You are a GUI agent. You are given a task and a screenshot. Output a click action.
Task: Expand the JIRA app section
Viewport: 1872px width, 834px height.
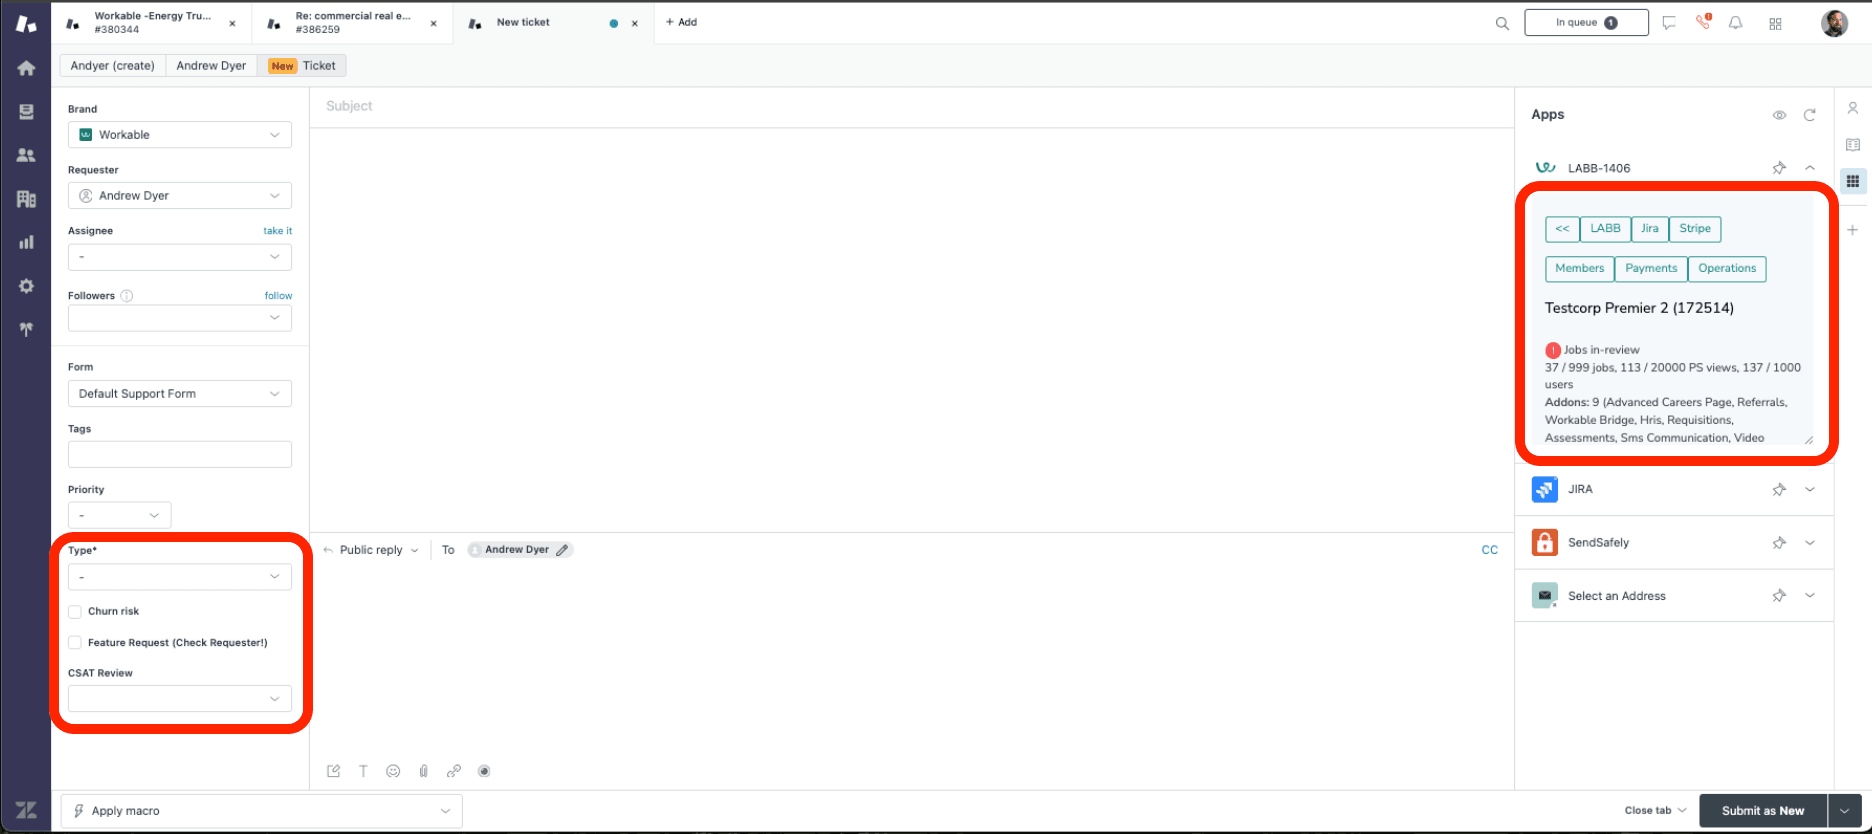click(x=1810, y=490)
